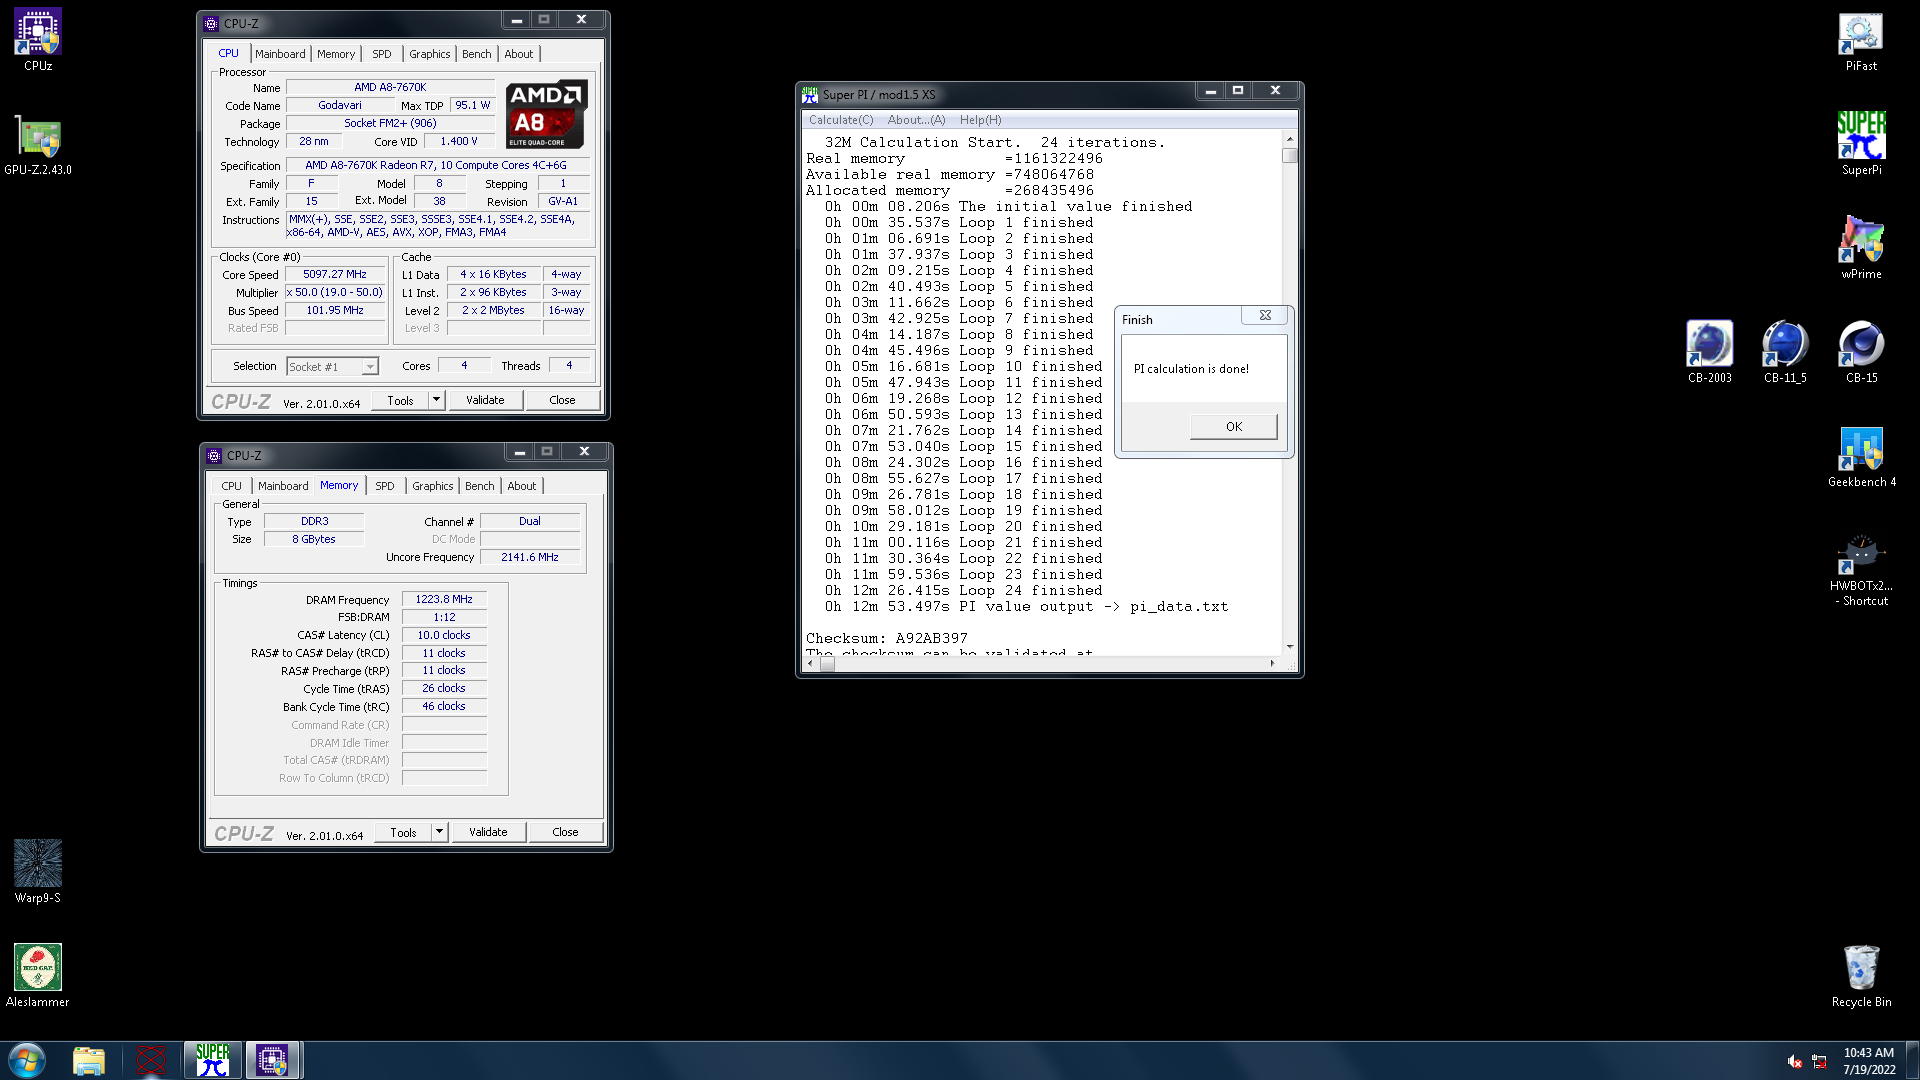
Task: Open the GPU-Z.2.43.0 desktop icon
Action: coord(38,146)
